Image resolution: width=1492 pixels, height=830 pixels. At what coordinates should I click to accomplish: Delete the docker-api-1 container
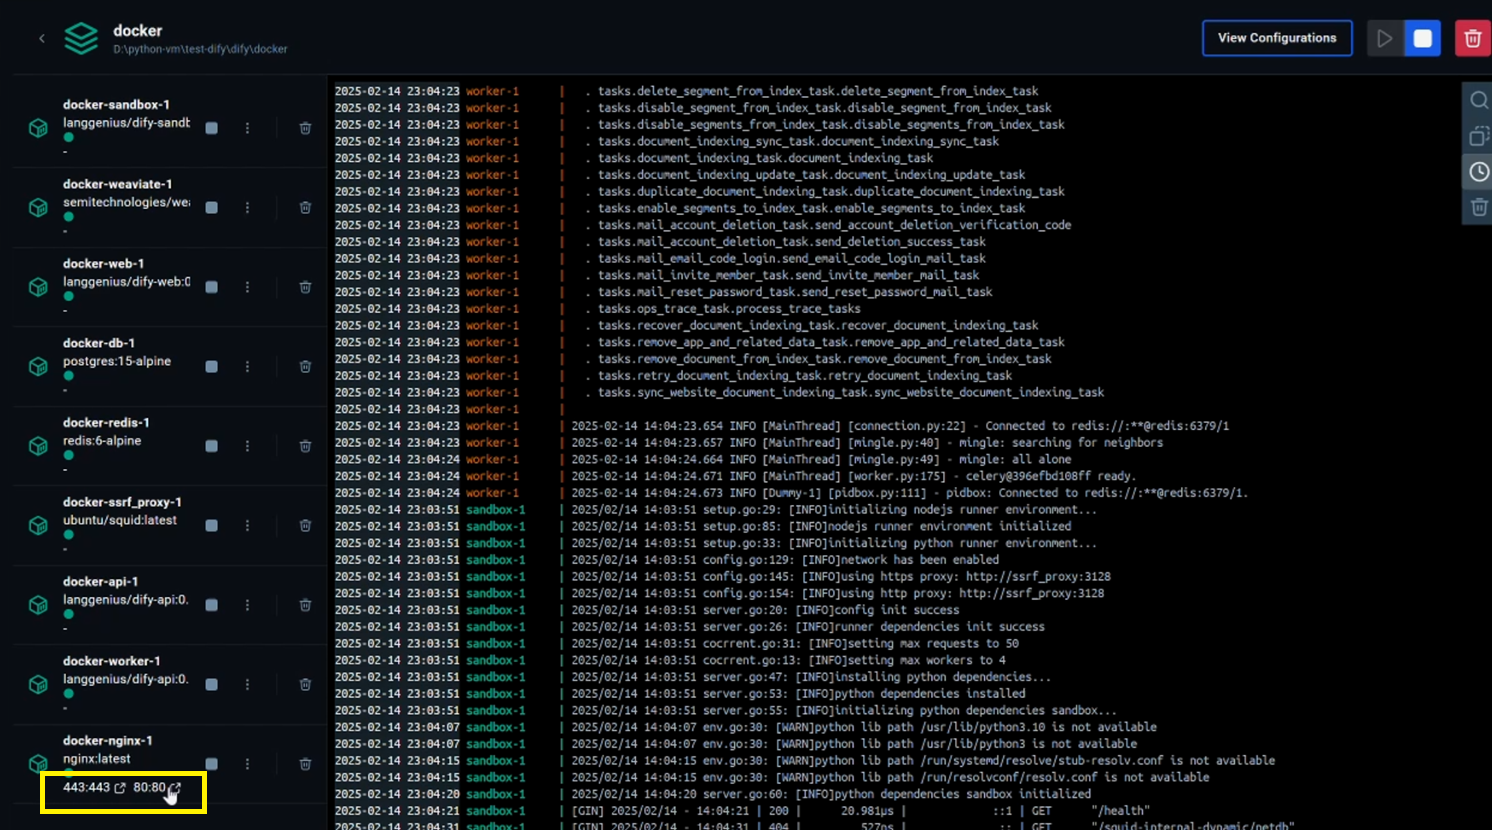tap(305, 605)
